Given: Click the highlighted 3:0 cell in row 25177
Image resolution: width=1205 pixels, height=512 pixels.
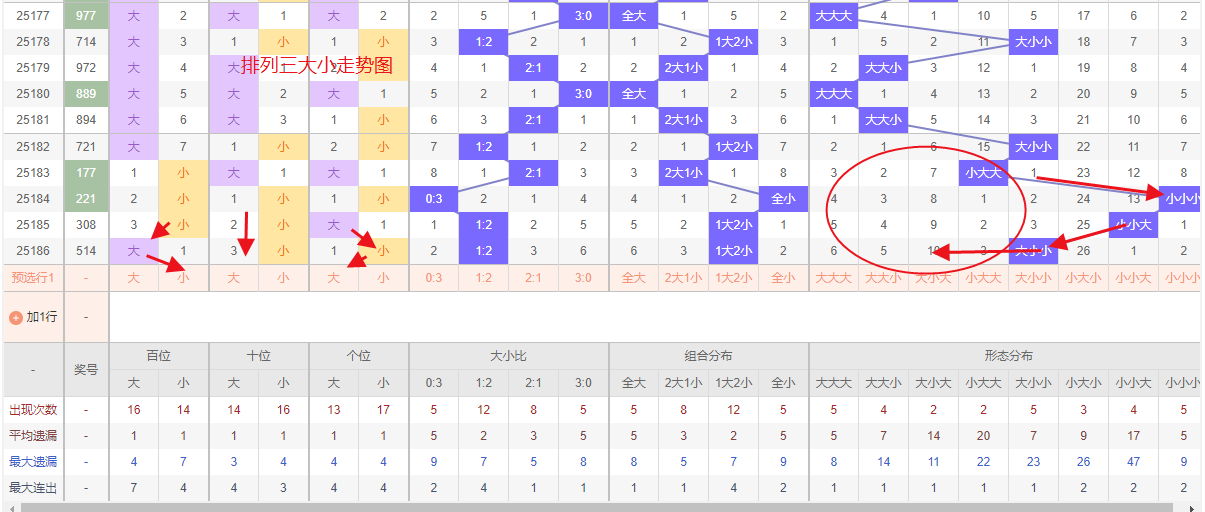Looking at the screenshot, I should 584,16.
